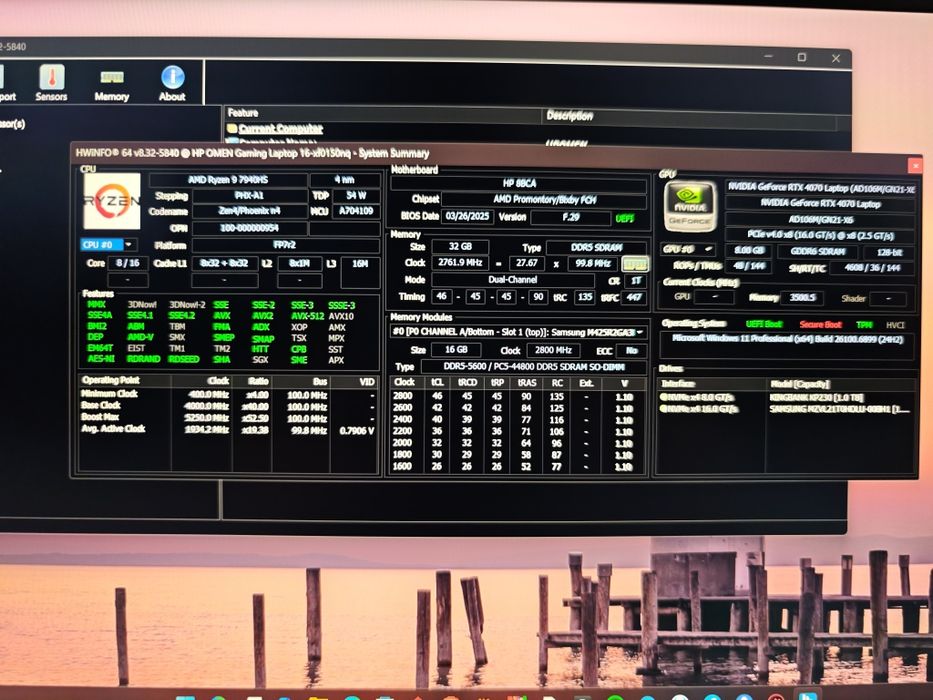
Task: Click the HP 8BCA motherboard field
Action: [x=519, y=184]
